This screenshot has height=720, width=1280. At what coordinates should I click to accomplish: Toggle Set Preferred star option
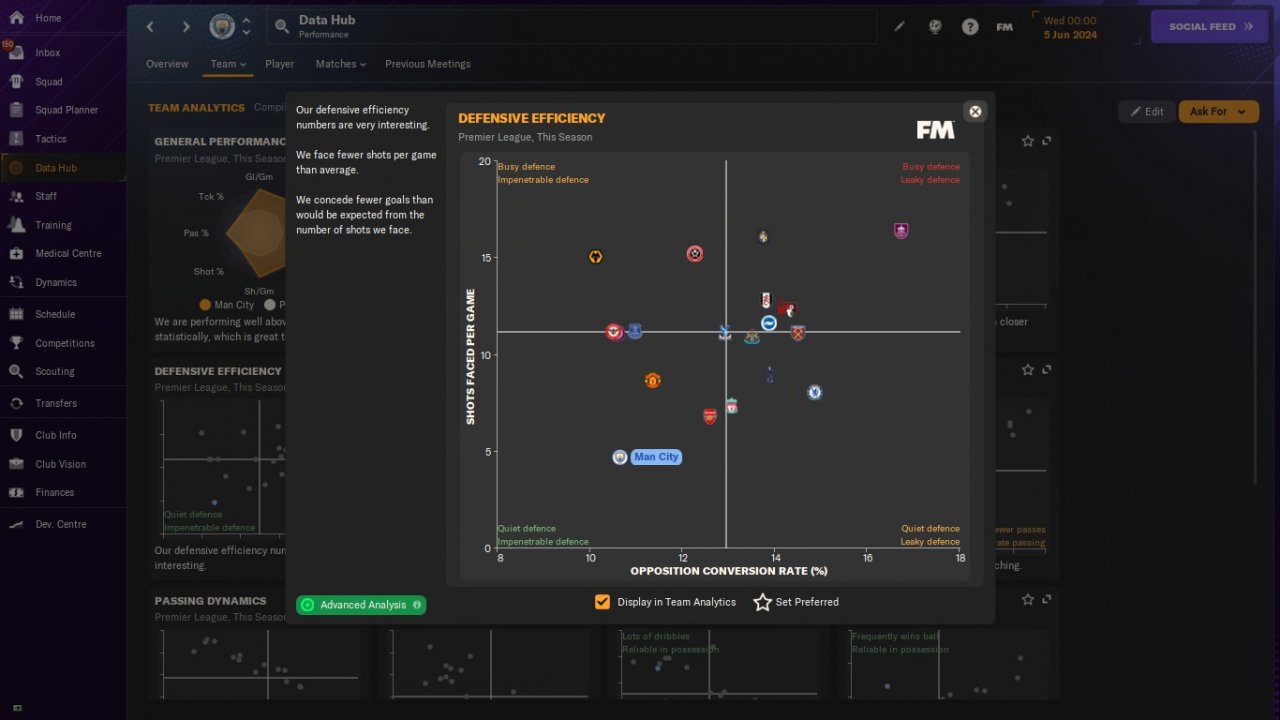(796, 602)
